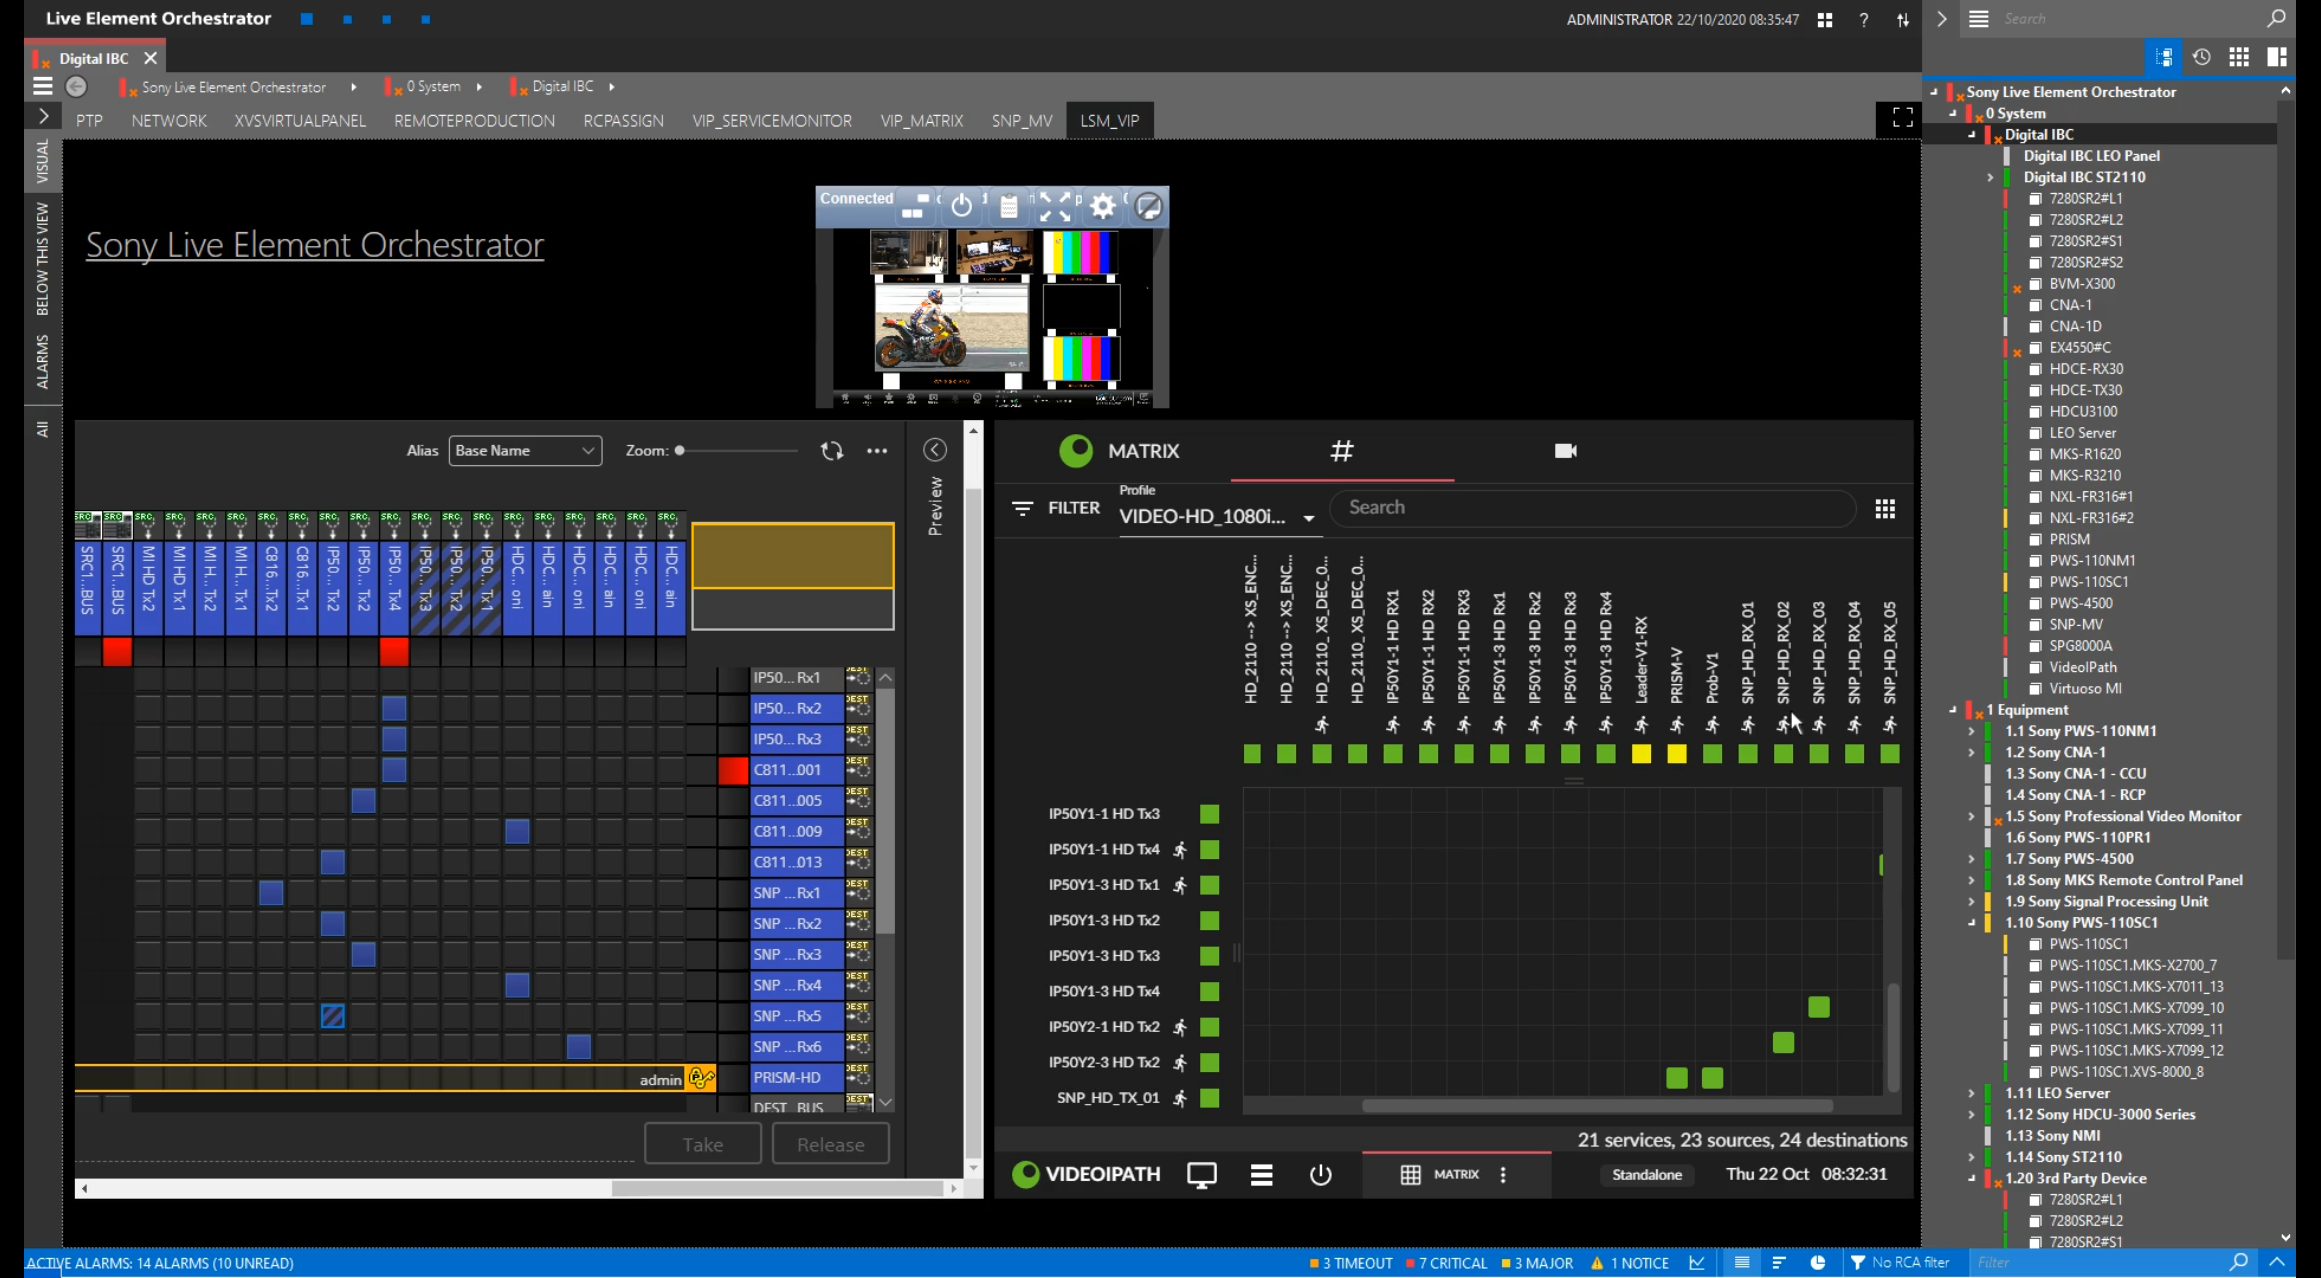Select the alarm list view icon in status bar
This screenshot has height=1278, width=2321.
click(x=1742, y=1263)
